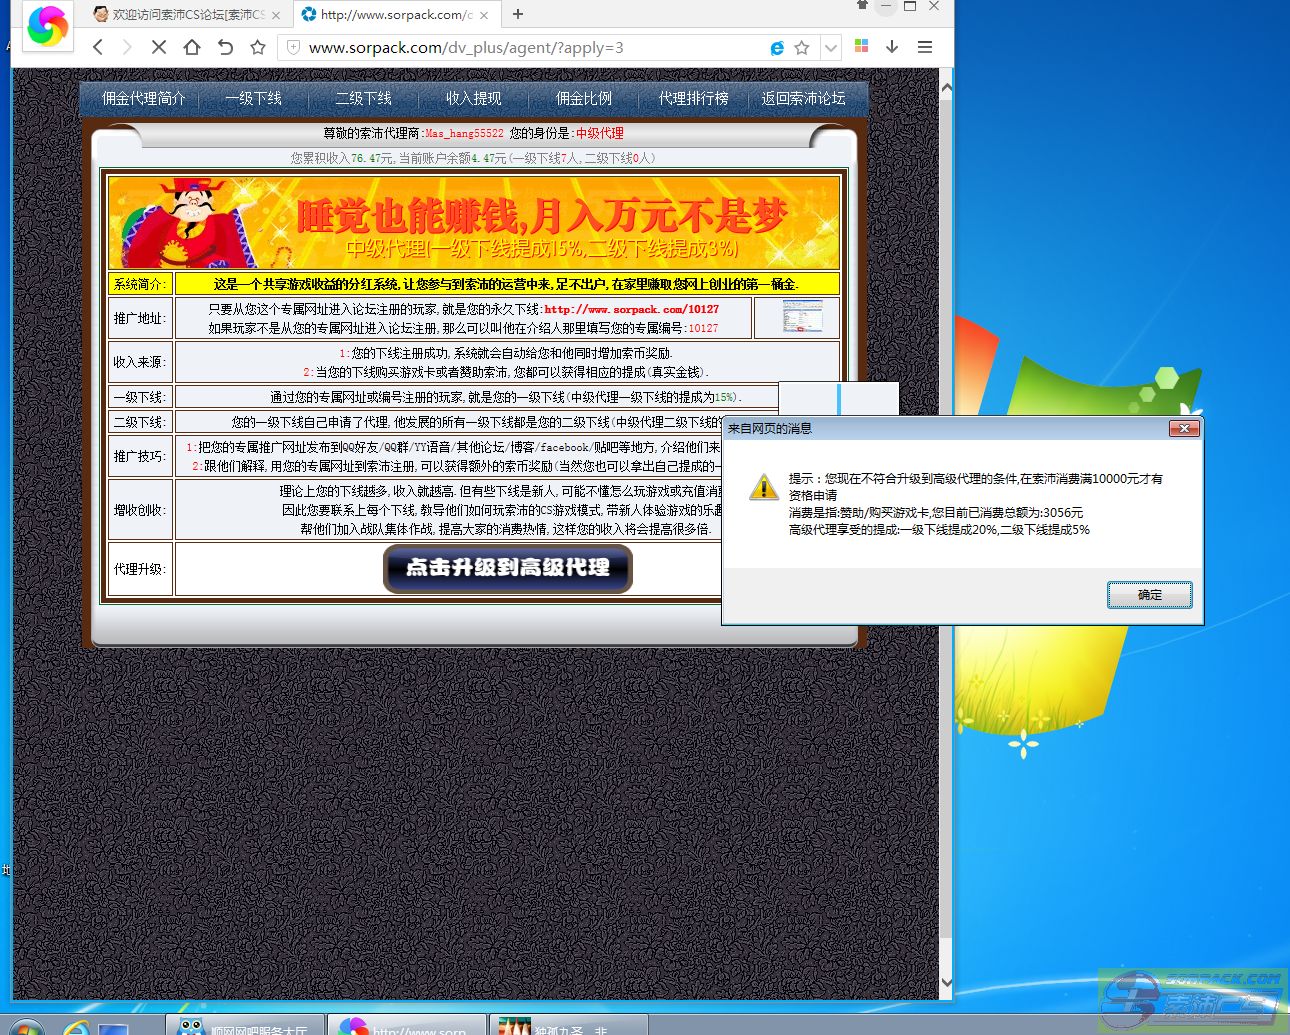Click the browser back arrow
This screenshot has height=1035, width=1290.
pyautogui.click(x=98, y=47)
